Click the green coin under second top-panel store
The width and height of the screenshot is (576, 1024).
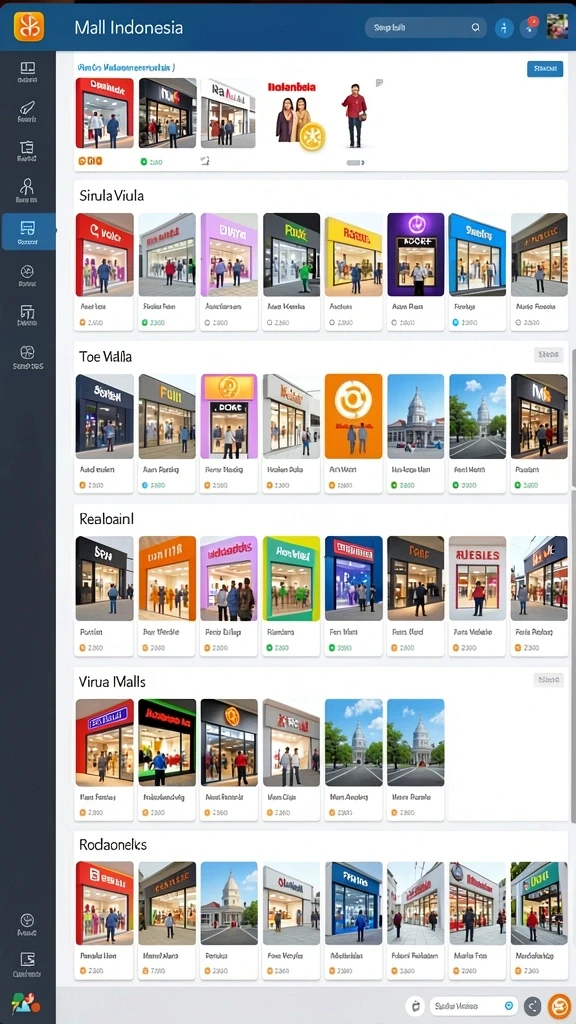pyautogui.click(x=144, y=161)
